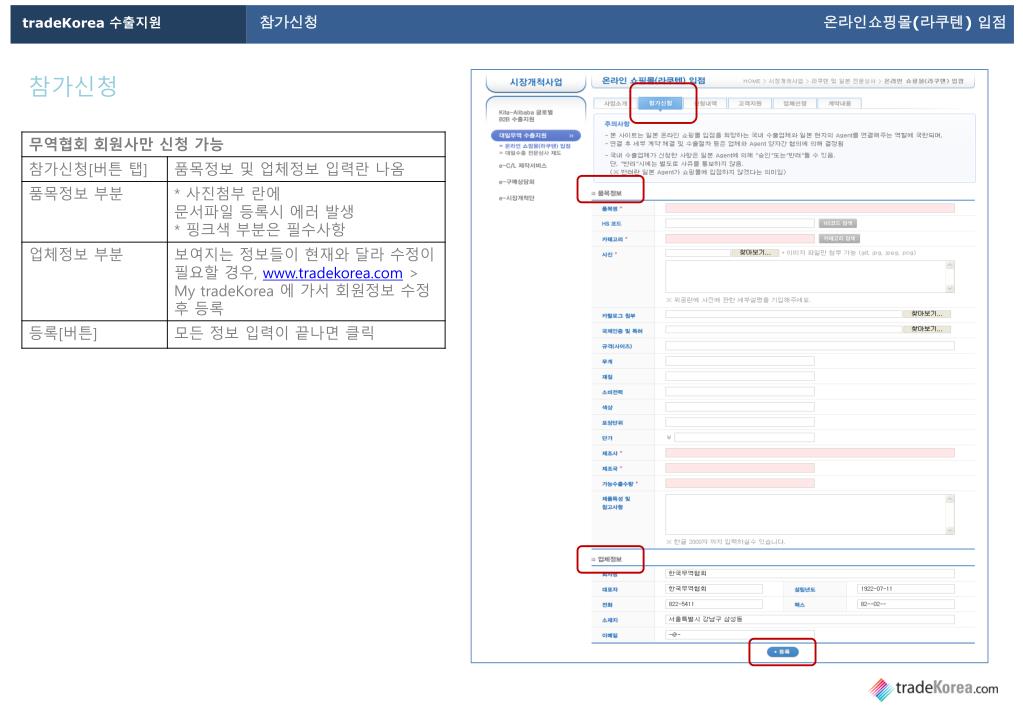
Task: Click the 카테고리 검색 button
Action: (839, 239)
